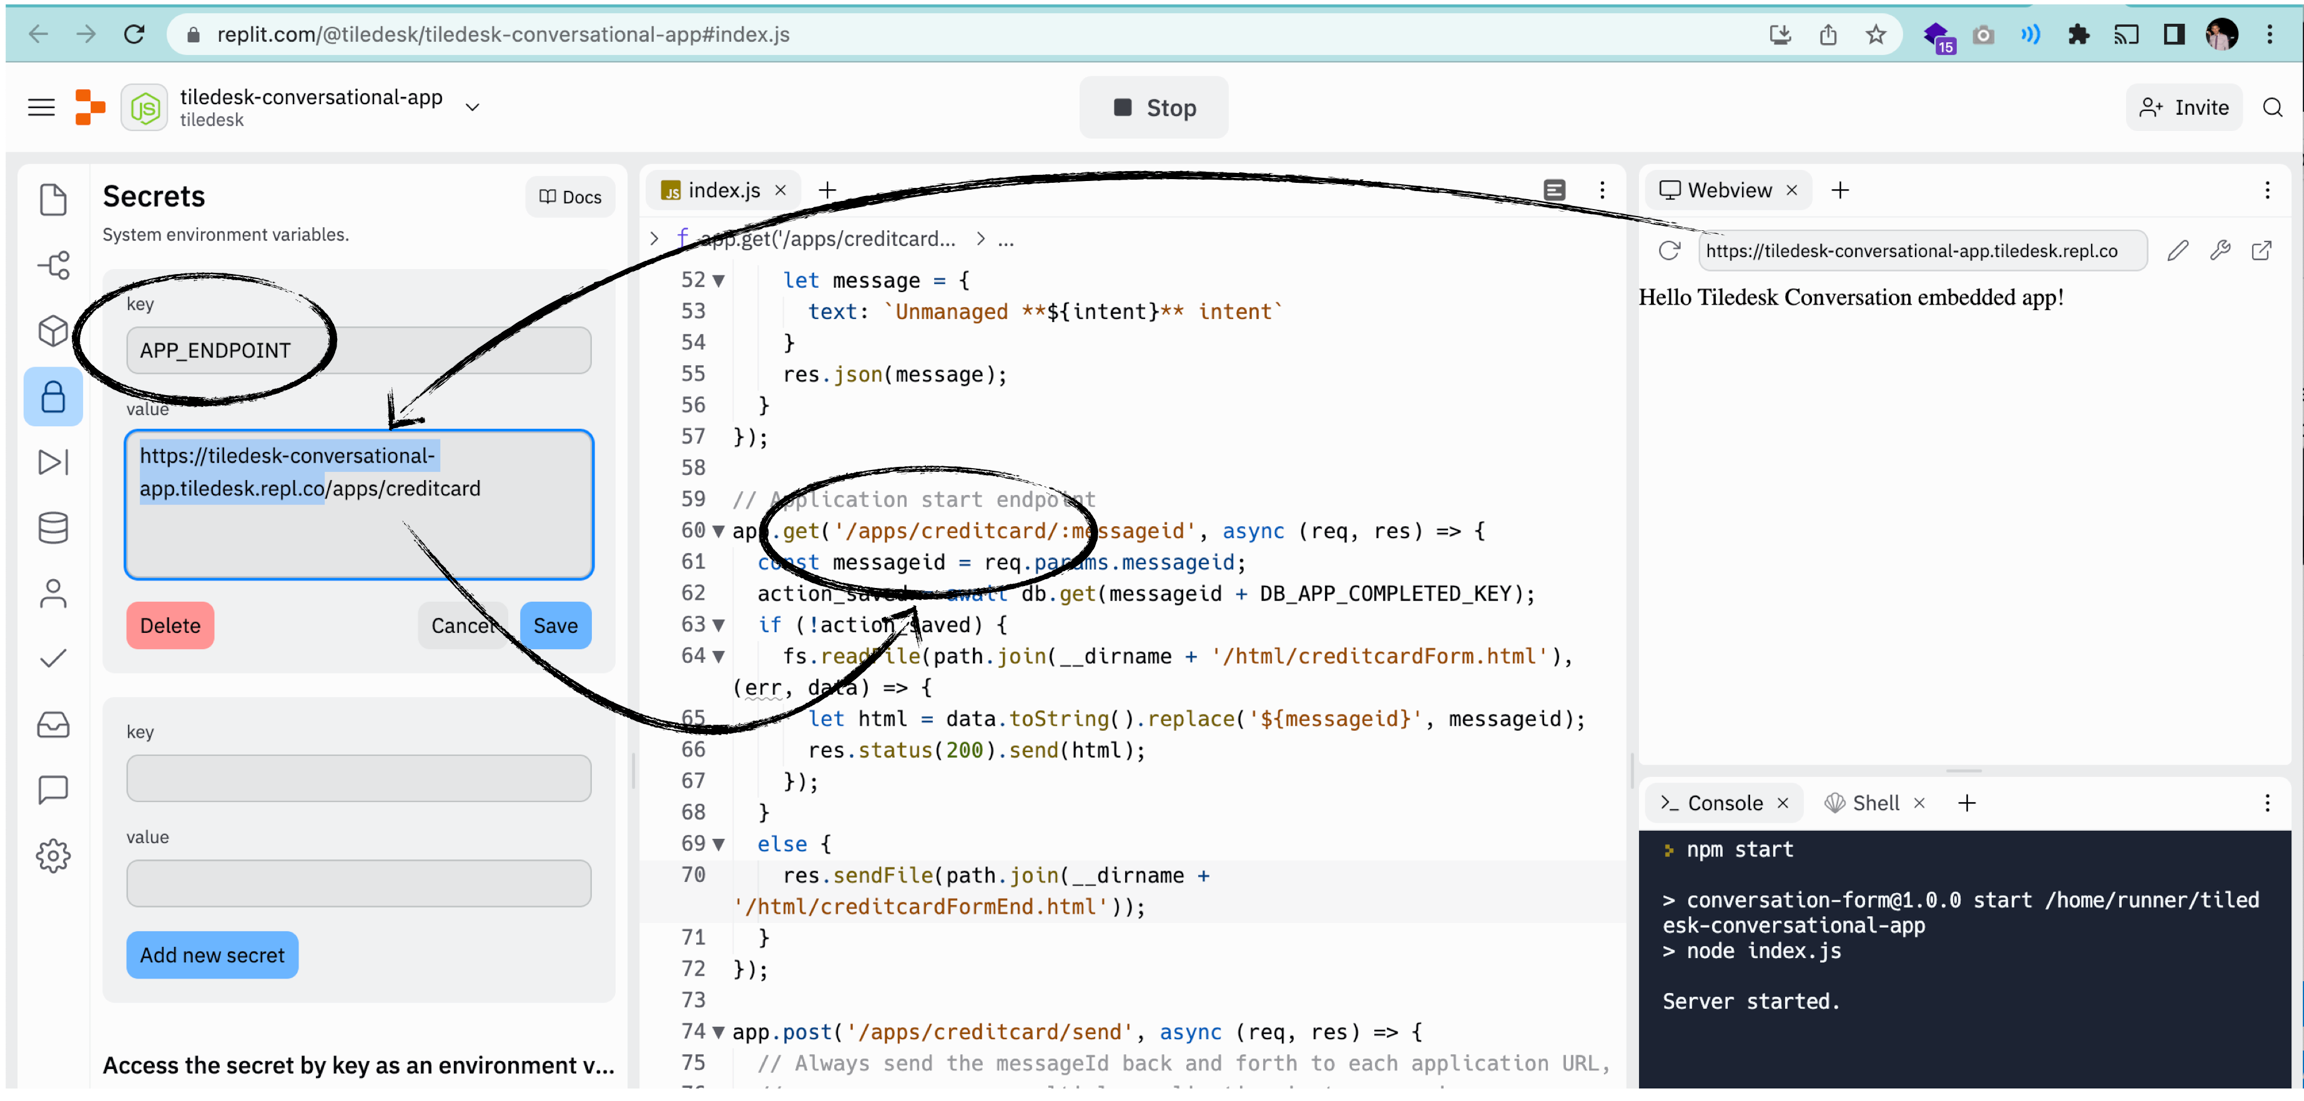Viewport: 2304px width, 1101px height.
Task: Open the Database sidebar icon
Action: point(53,528)
